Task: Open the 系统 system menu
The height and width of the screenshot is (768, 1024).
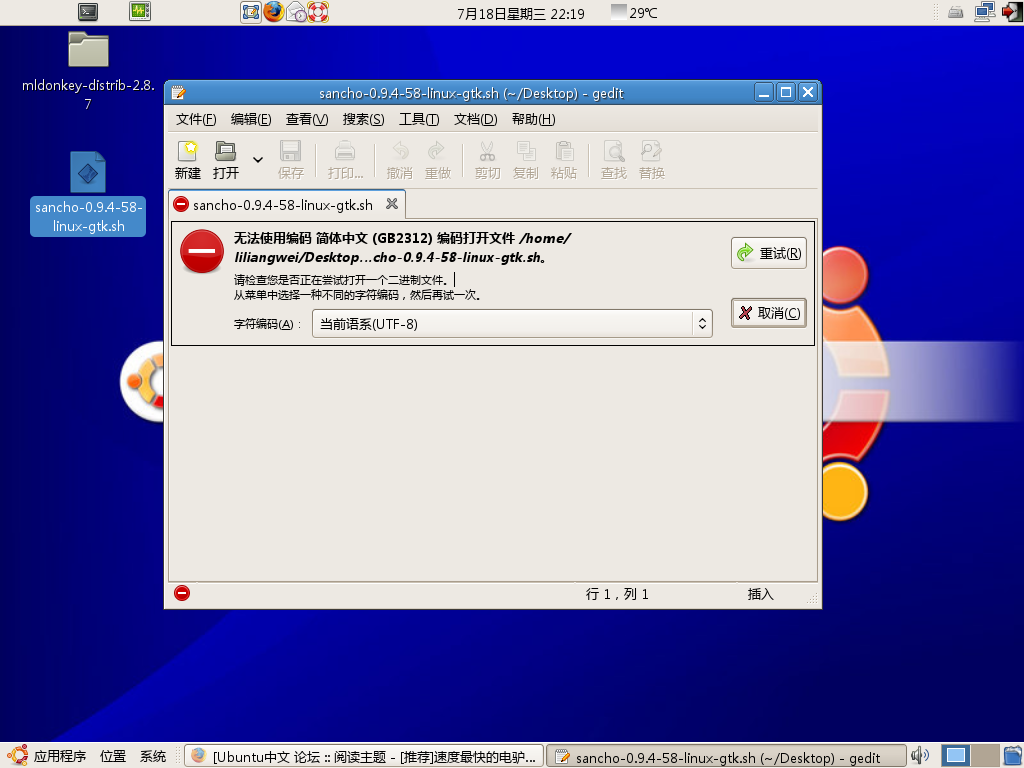Action: click(x=153, y=756)
